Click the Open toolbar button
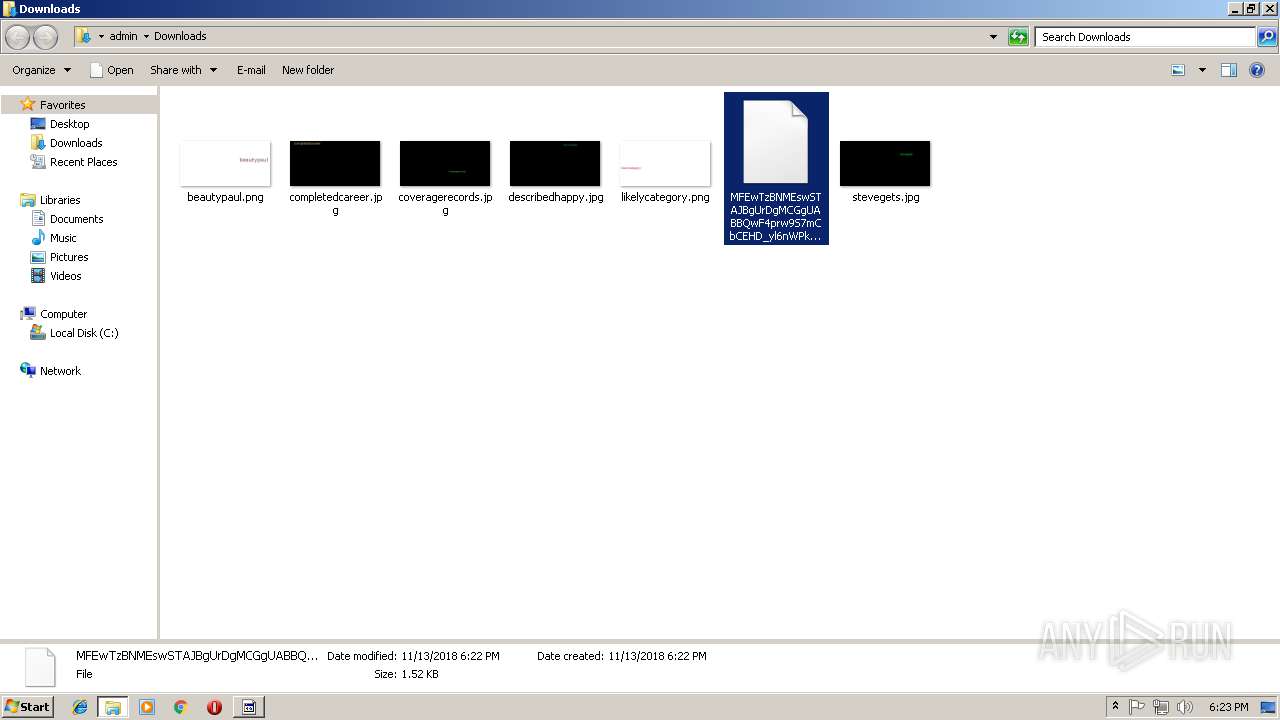The height and width of the screenshot is (720, 1280). click(111, 70)
